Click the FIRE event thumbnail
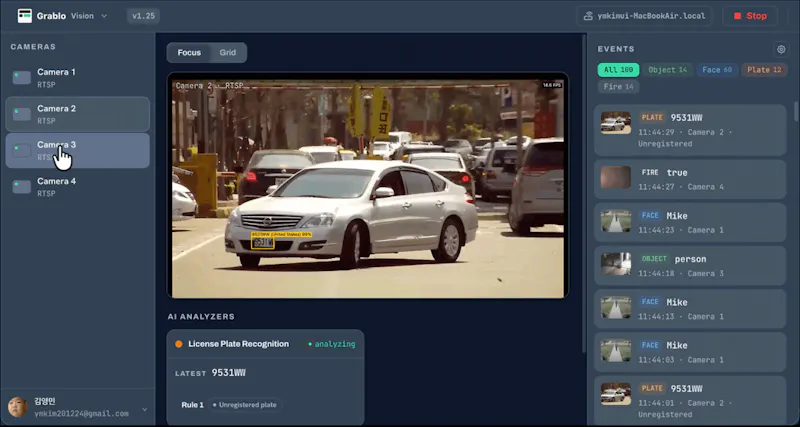The image size is (800, 427). pos(616,177)
